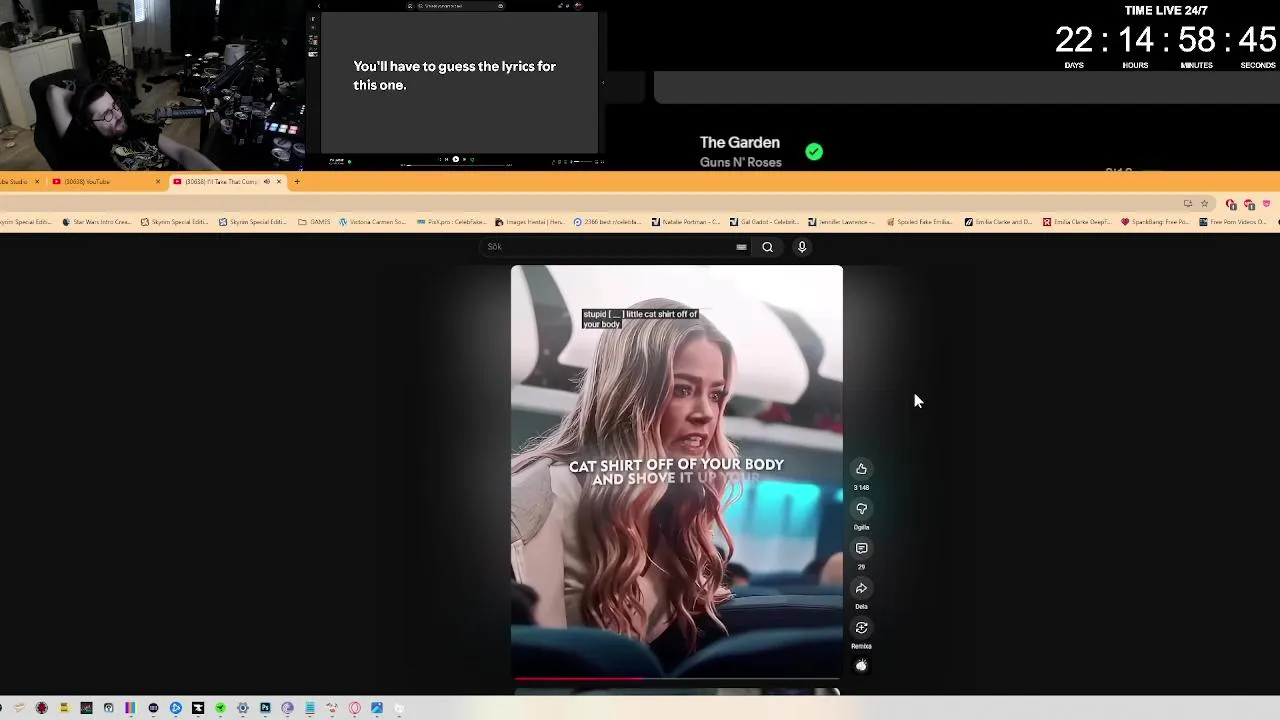Close the I'll Take That Curs... tab
The image size is (1280, 720).
coord(279,181)
